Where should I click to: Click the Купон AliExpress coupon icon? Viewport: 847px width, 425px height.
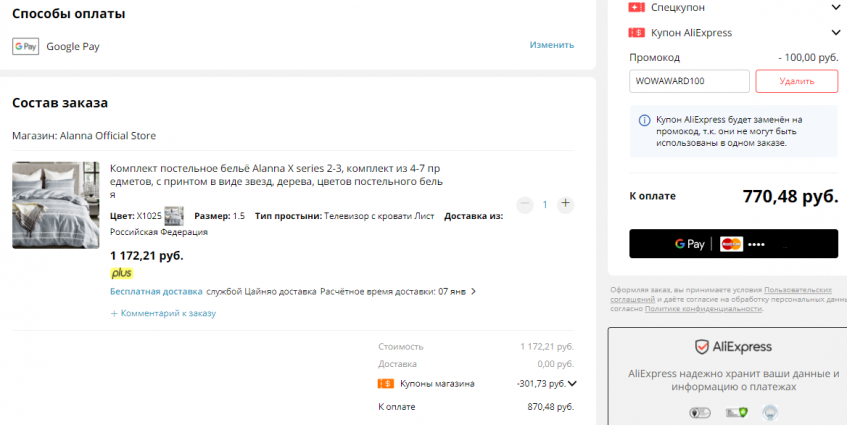click(636, 33)
